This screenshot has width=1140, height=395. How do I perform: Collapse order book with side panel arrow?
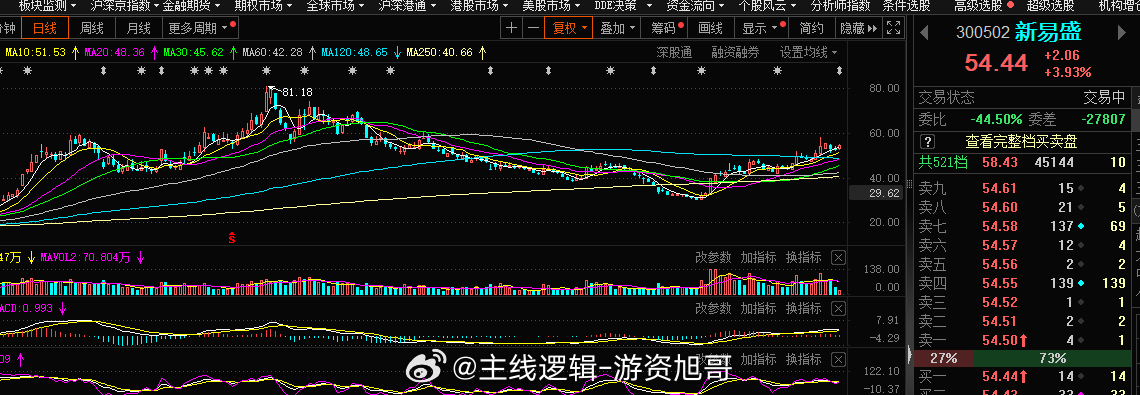910,355
